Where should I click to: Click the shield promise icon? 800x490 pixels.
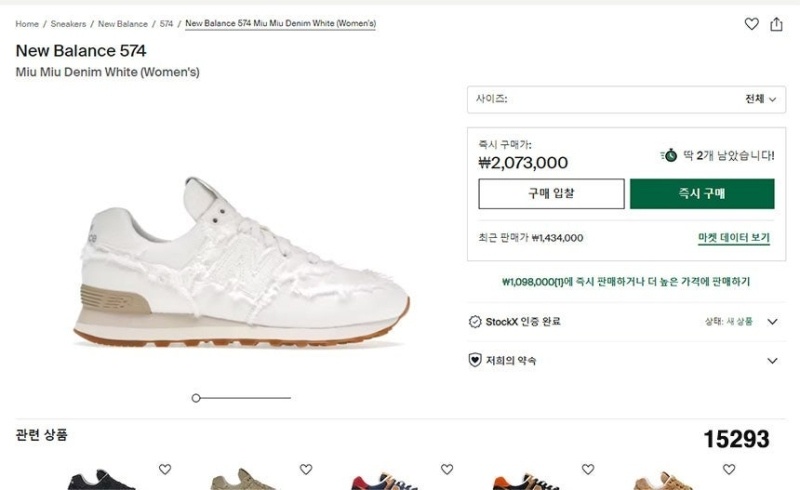(475, 360)
